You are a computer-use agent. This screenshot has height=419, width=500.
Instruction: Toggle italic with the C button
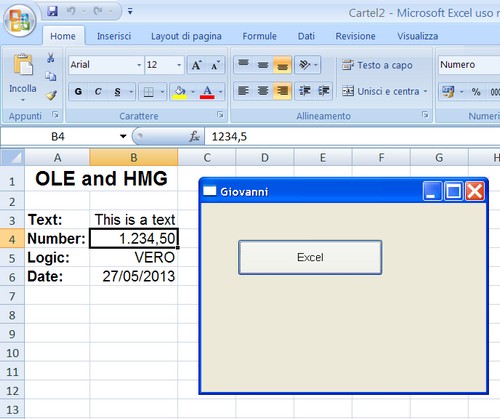[x=98, y=91]
